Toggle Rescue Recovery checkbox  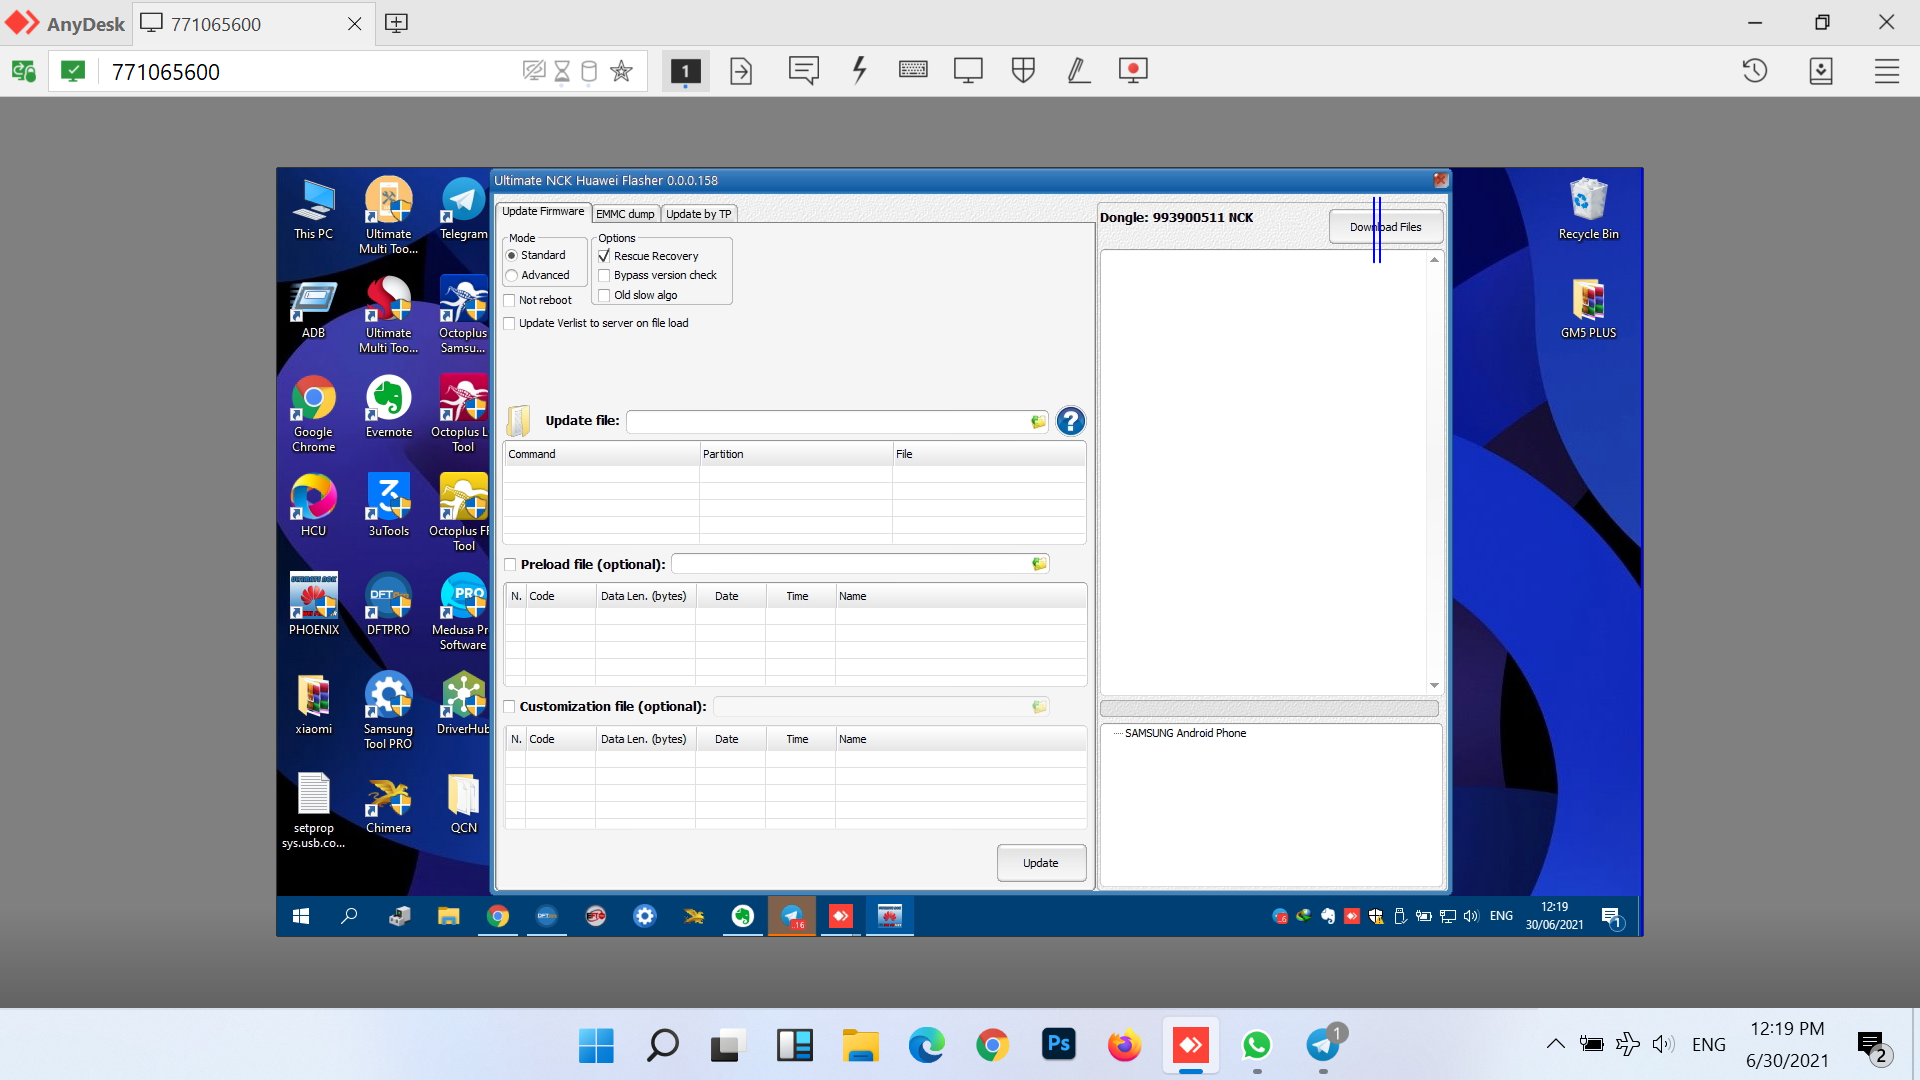pos(604,256)
